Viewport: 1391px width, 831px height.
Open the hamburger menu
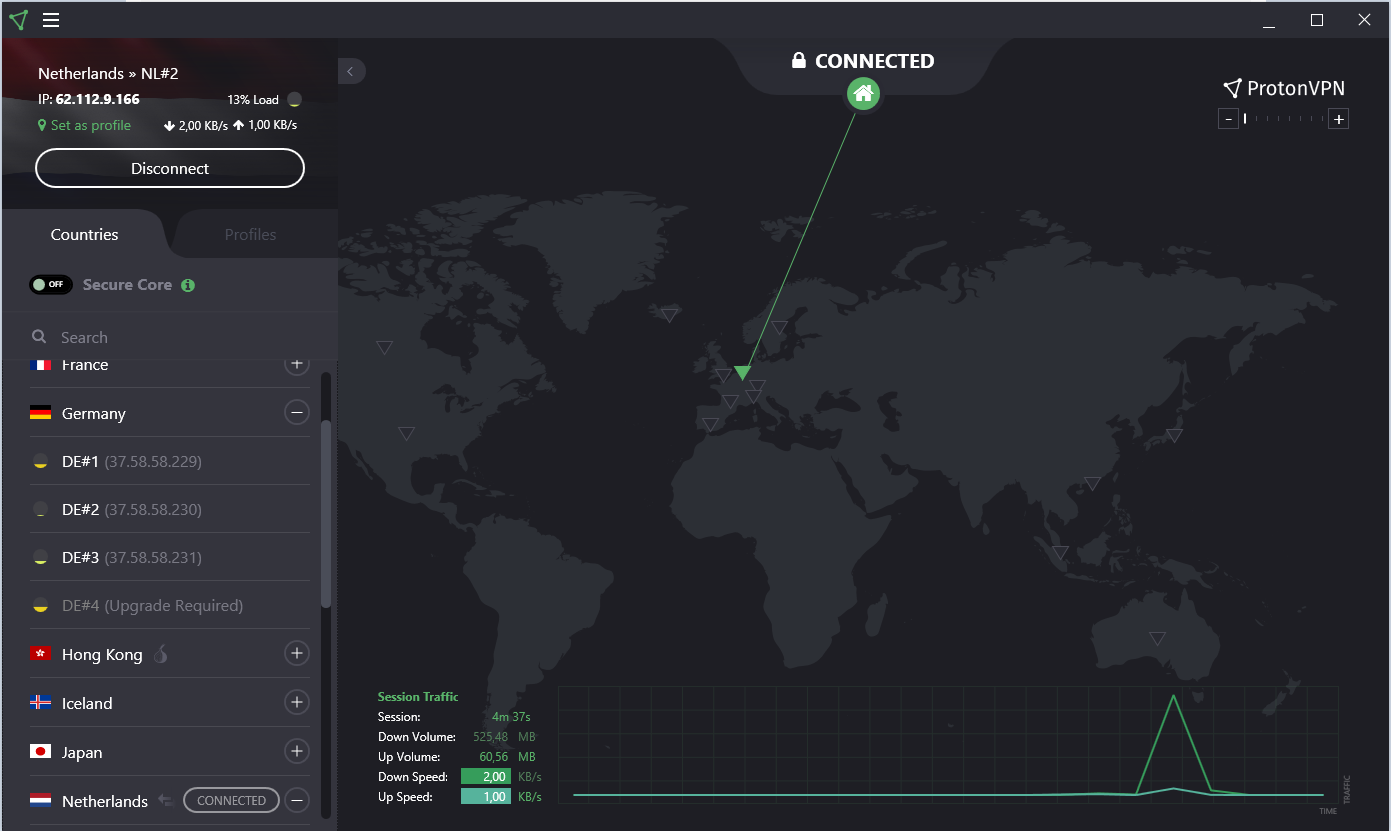pyautogui.click(x=51, y=20)
